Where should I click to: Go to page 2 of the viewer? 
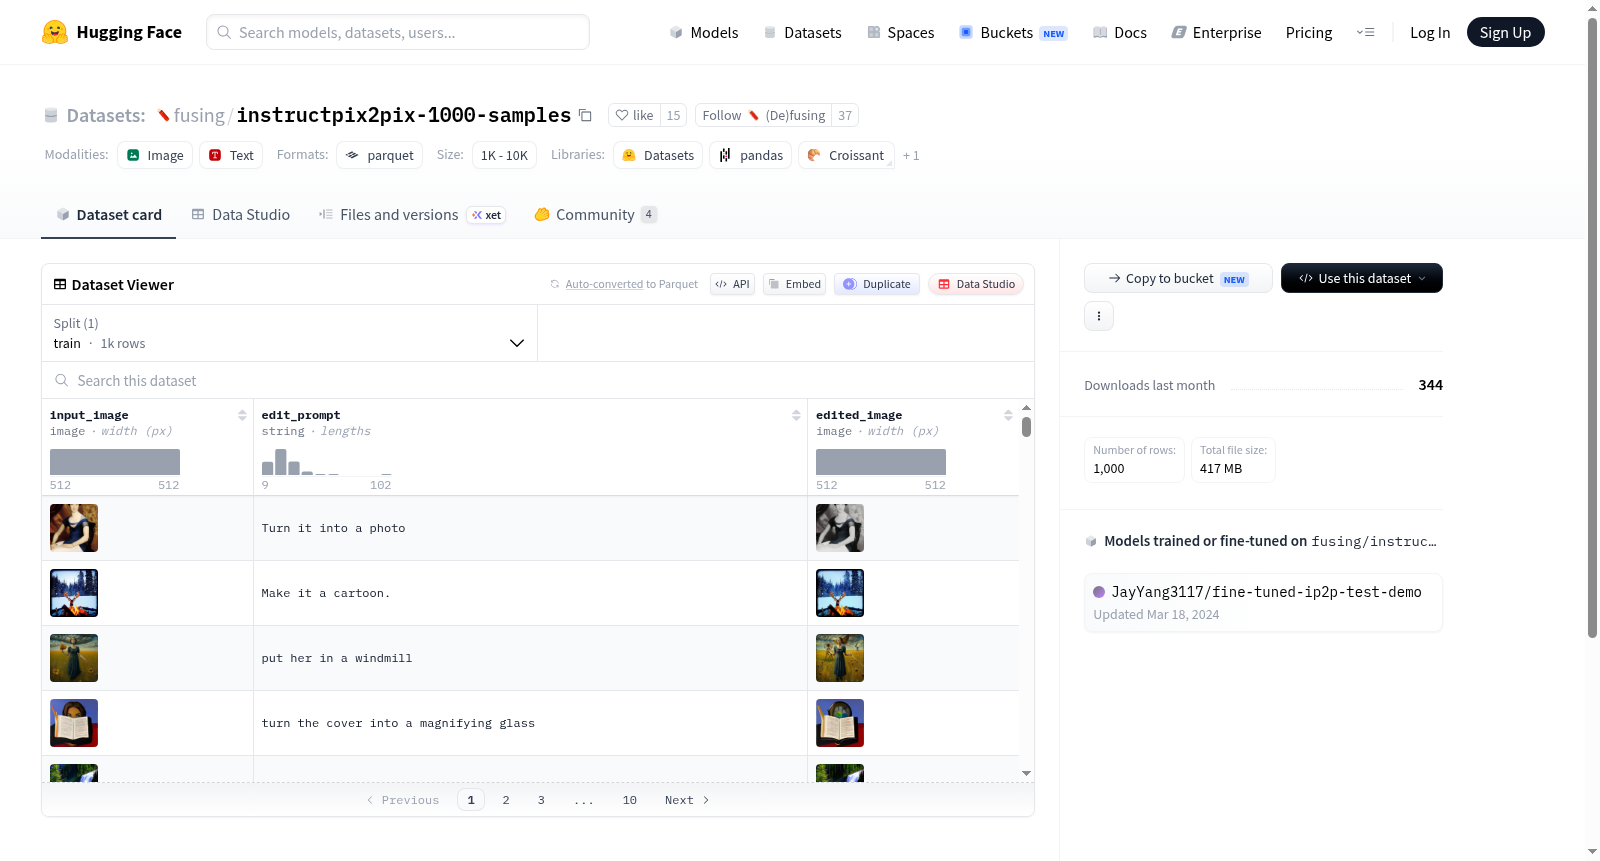point(506,800)
